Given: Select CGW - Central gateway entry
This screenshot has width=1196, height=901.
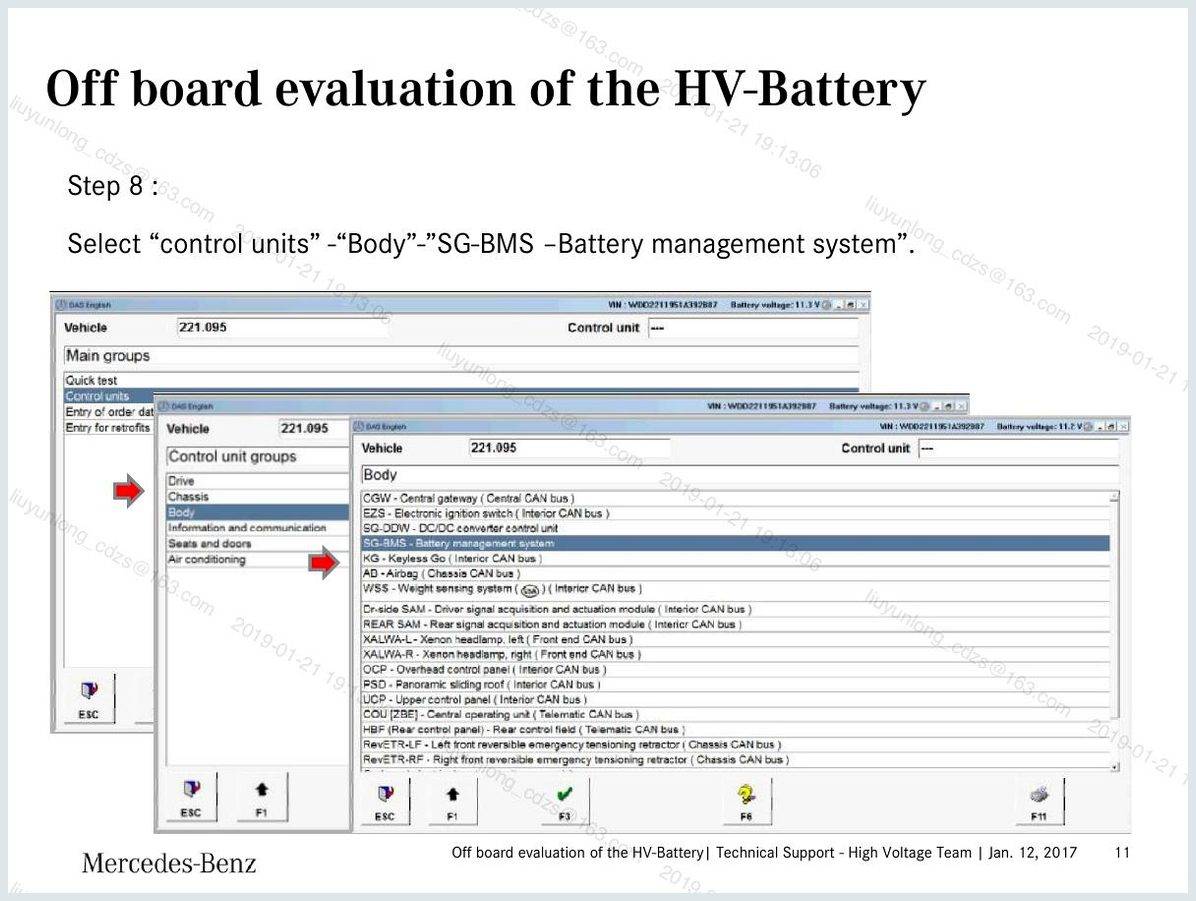Looking at the screenshot, I should pos(735,498).
